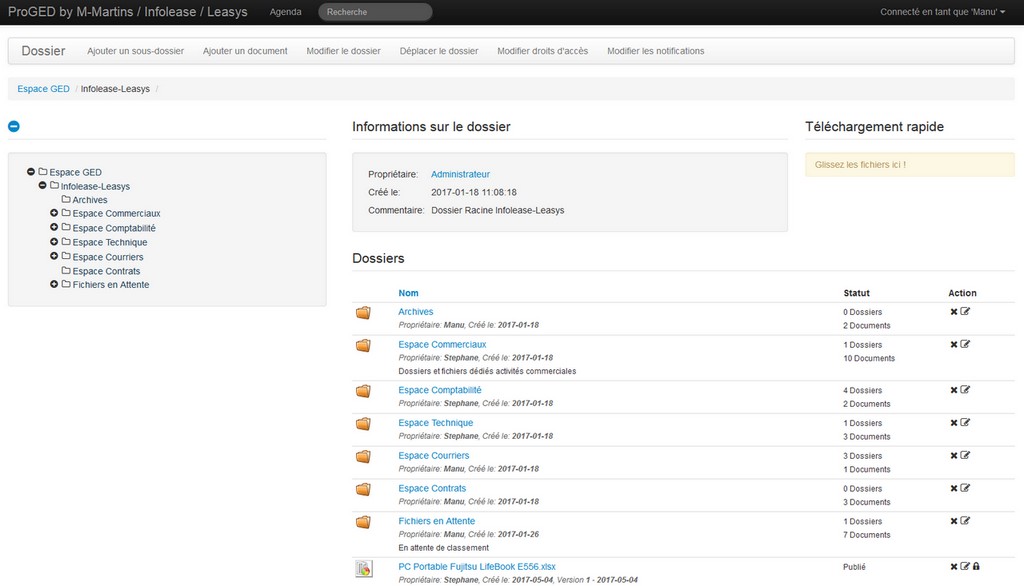Select the edit icon for Espace Courriers row

pos(963,455)
